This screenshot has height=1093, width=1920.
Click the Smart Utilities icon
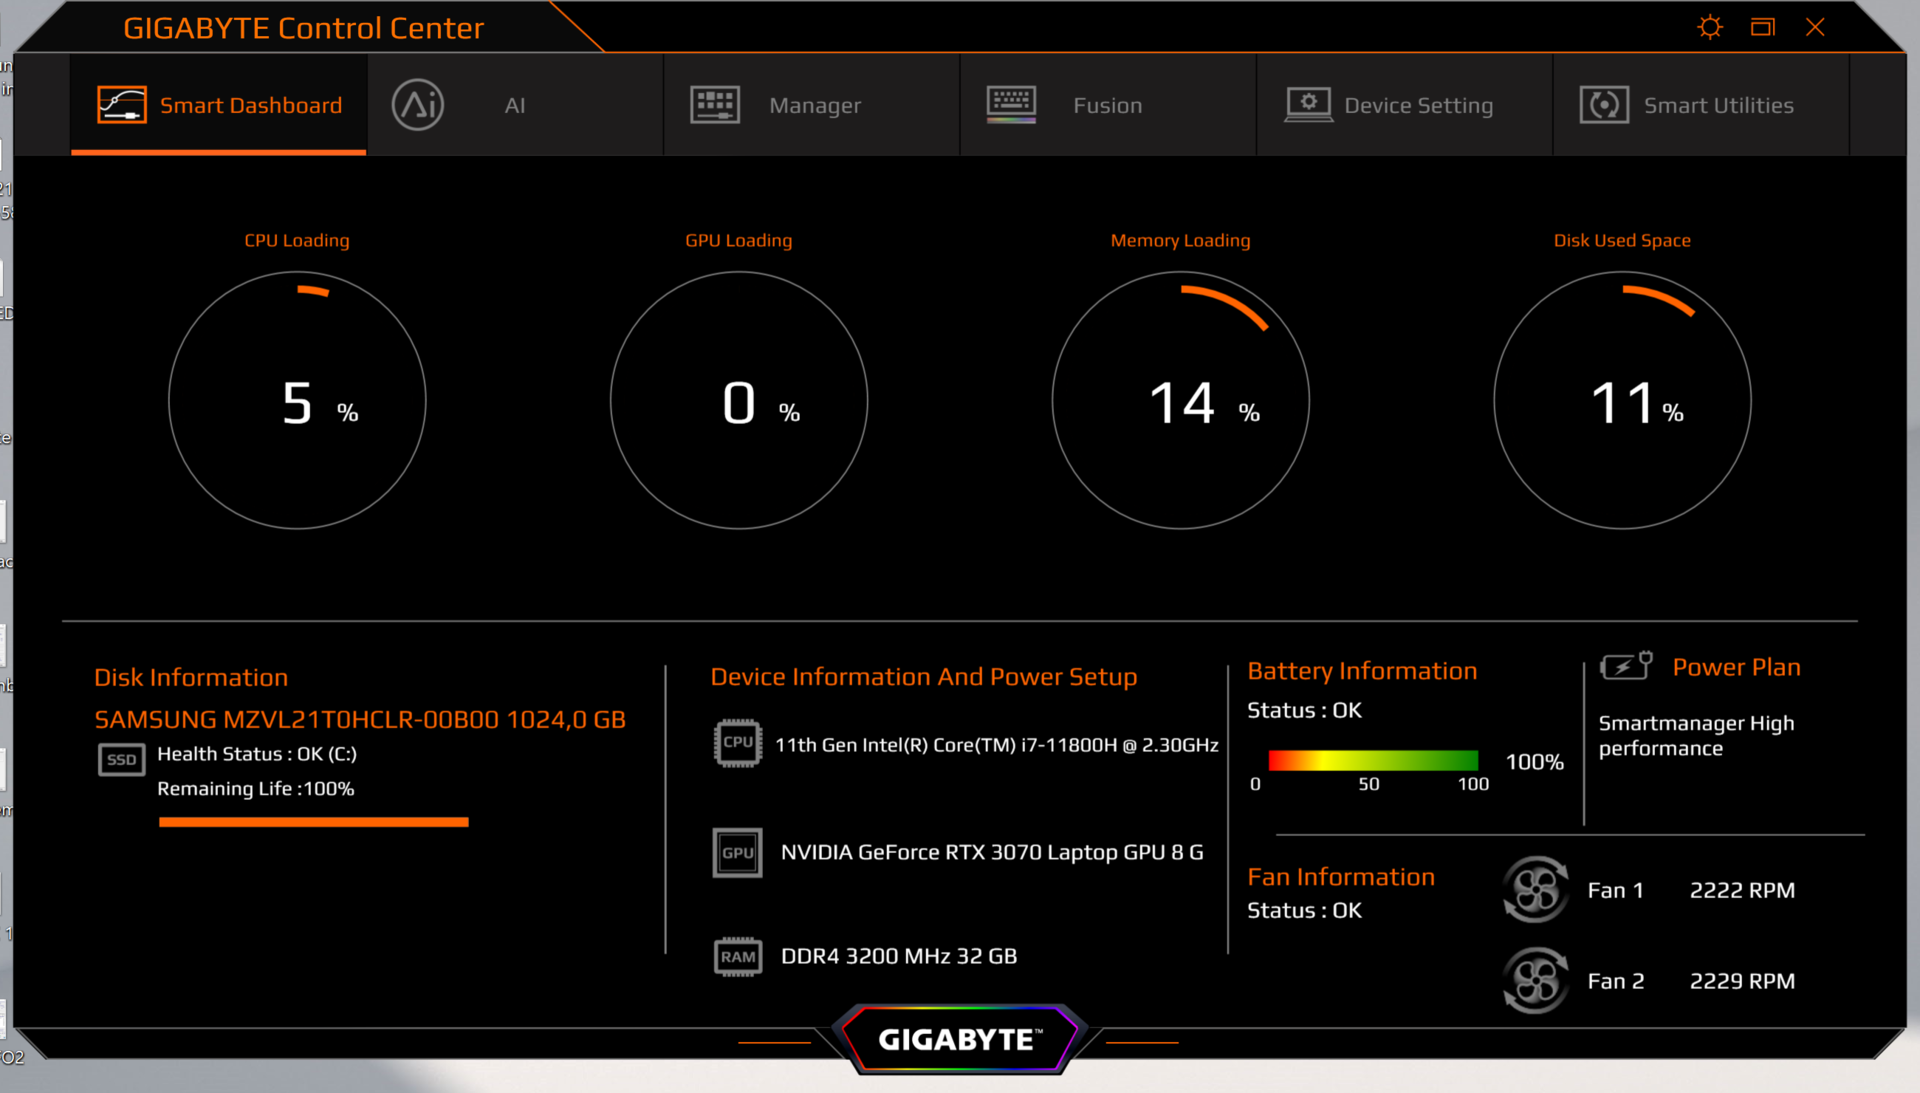tap(1604, 105)
